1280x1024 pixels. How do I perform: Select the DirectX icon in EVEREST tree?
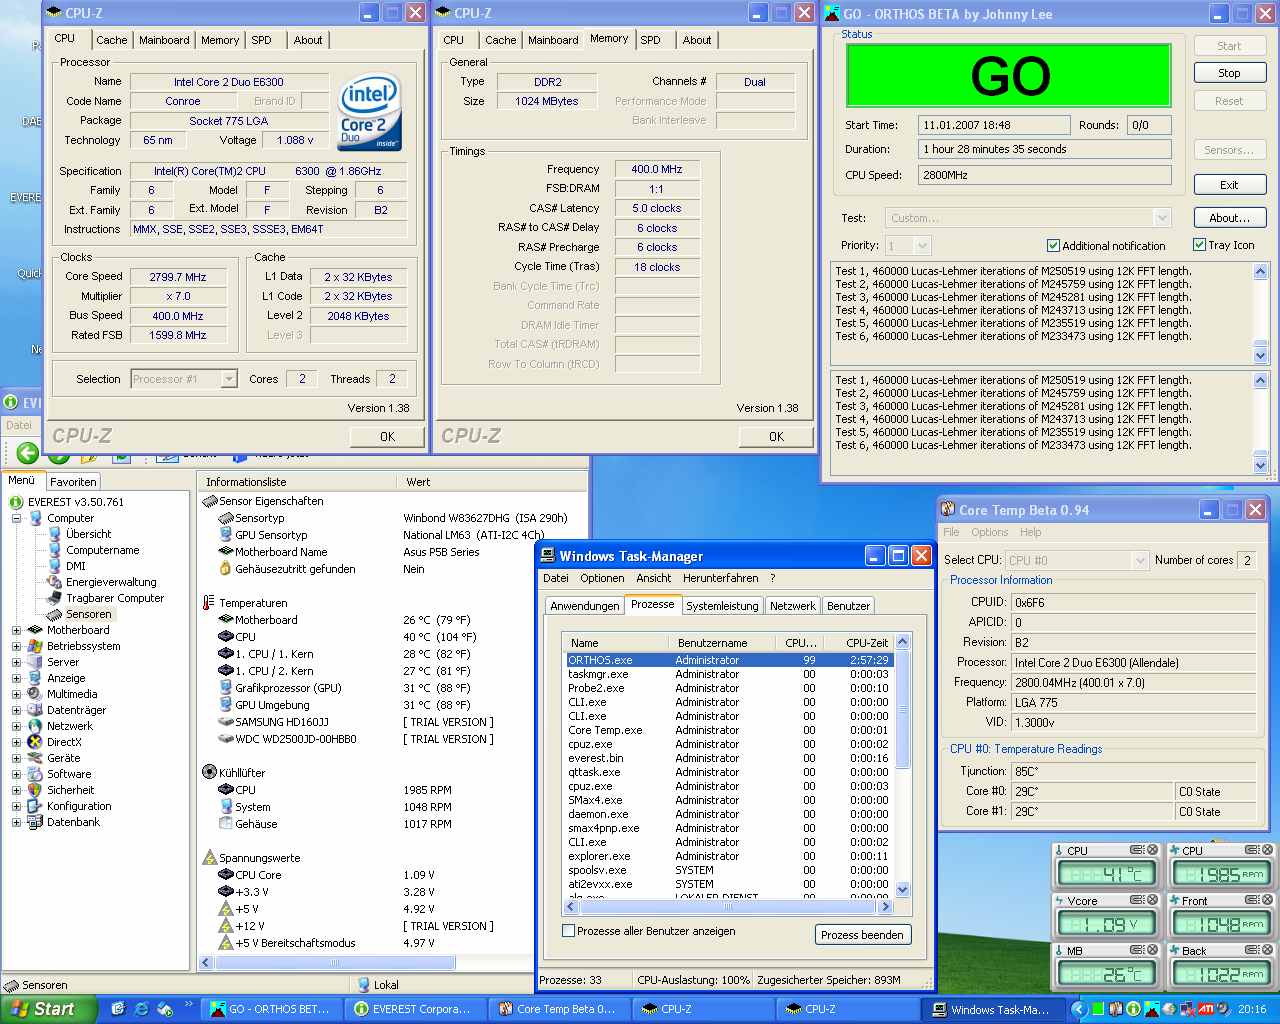coord(36,742)
